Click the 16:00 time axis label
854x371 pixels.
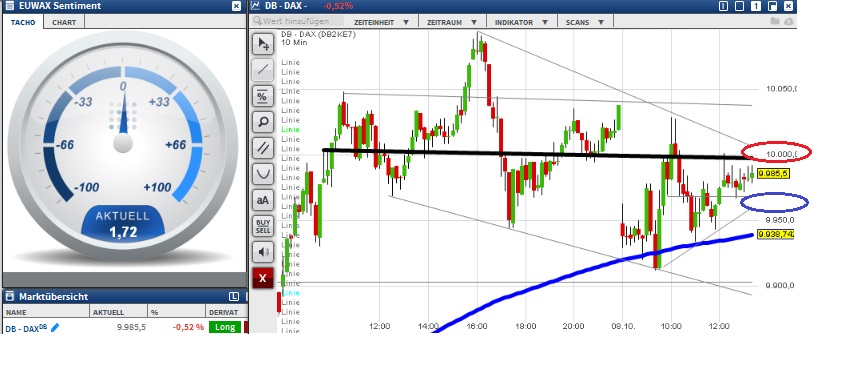click(477, 326)
